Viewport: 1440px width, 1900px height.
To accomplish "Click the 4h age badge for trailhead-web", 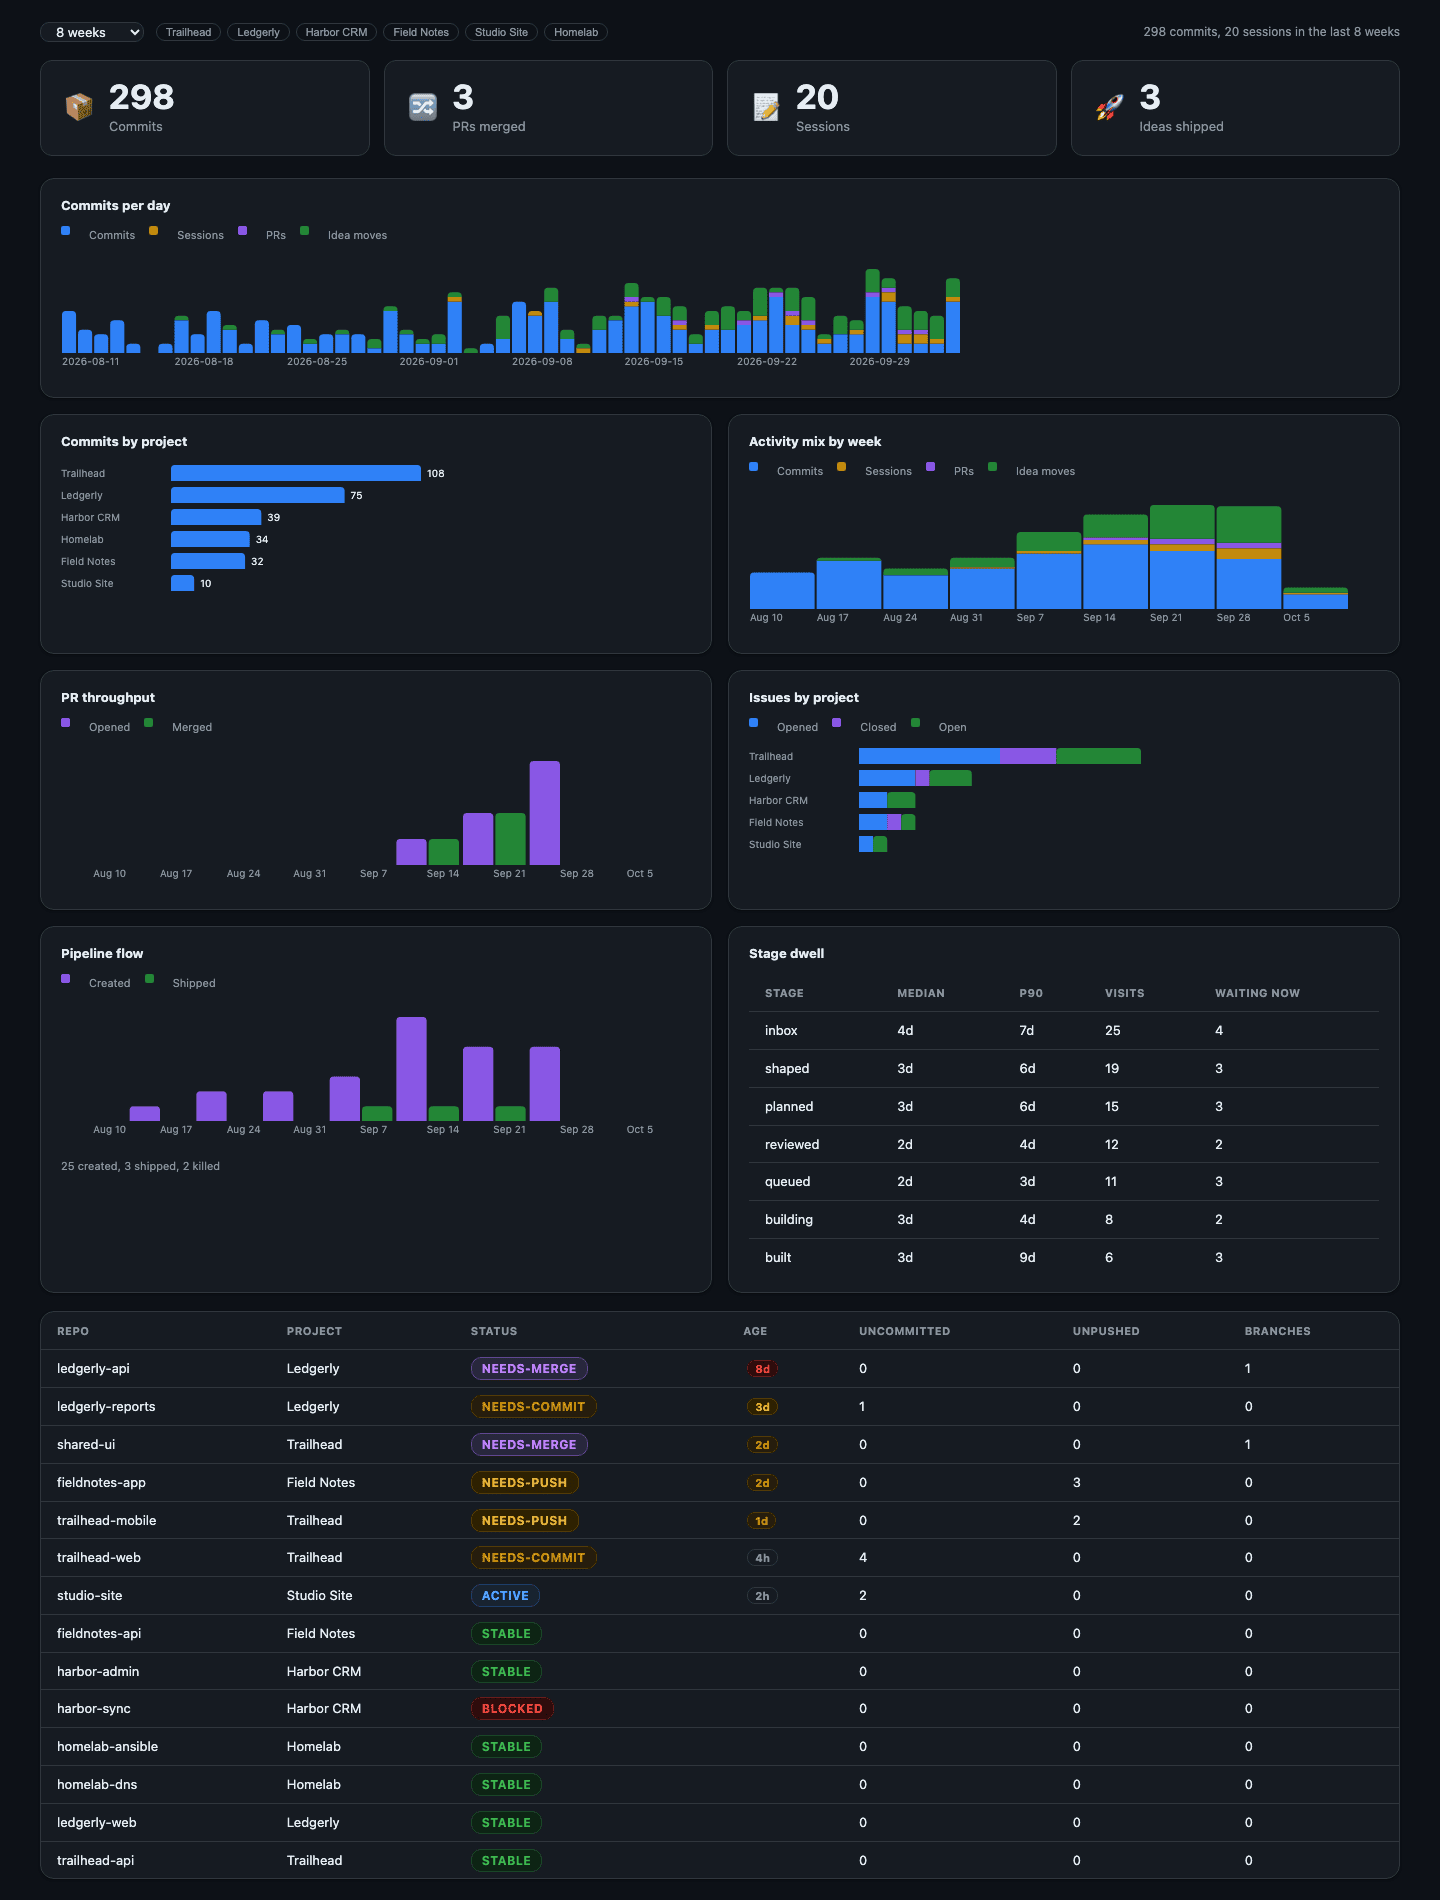I will coord(762,1558).
